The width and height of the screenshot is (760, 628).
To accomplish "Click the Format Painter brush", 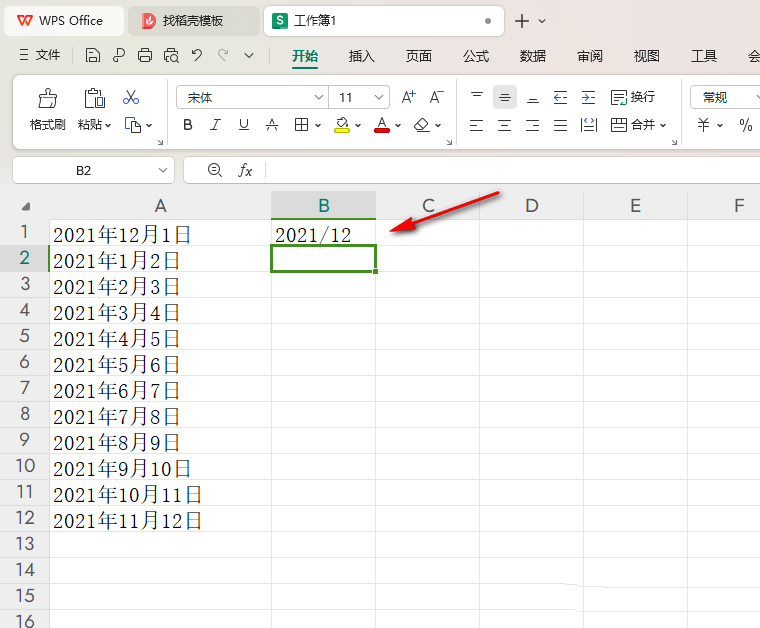I will tap(48, 98).
